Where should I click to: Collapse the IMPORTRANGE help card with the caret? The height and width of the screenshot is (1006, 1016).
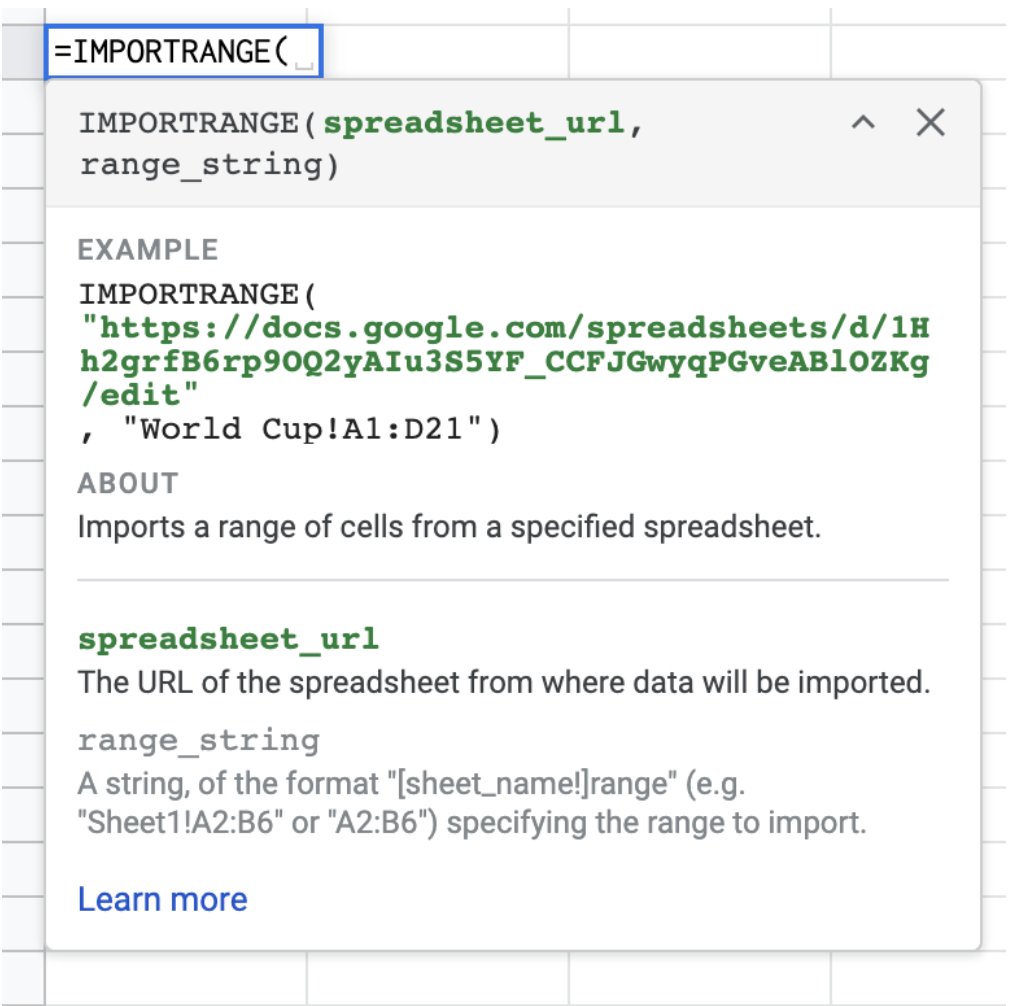(x=862, y=122)
